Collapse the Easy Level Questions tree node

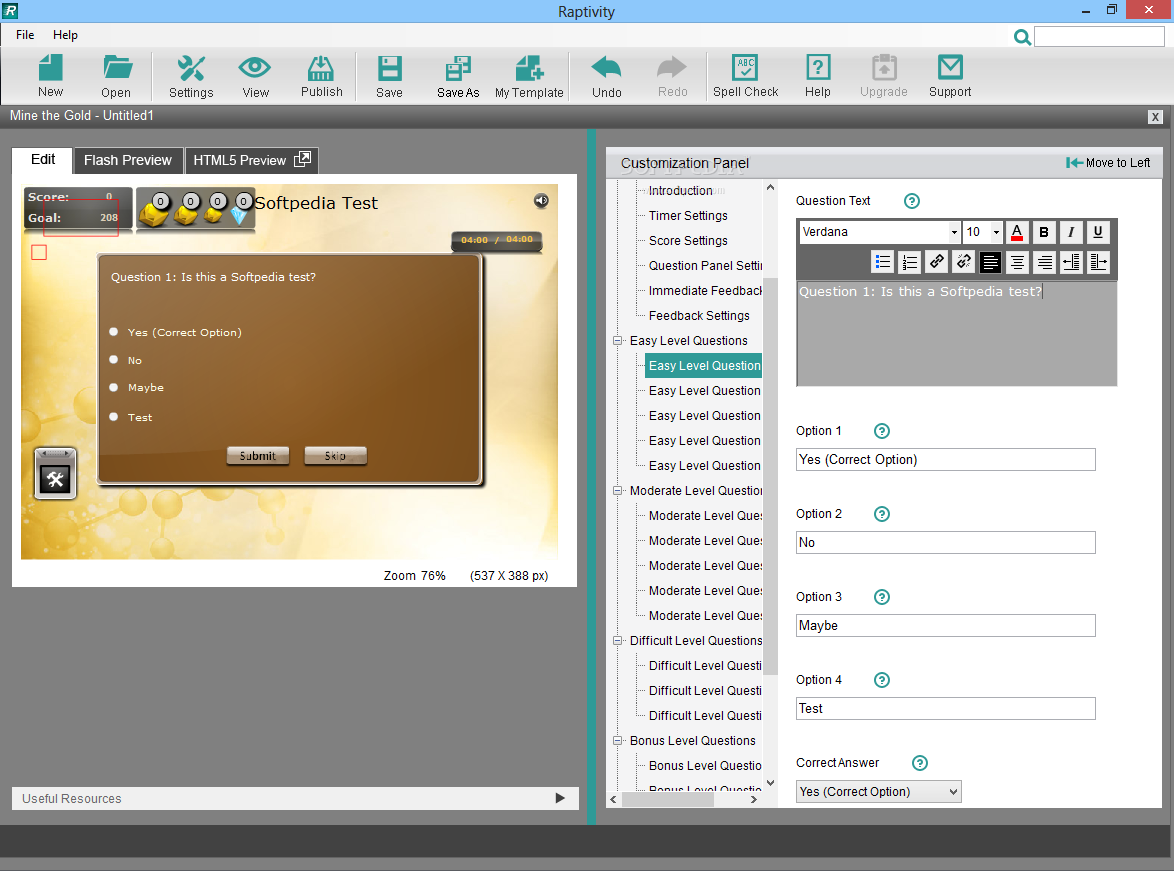(x=618, y=341)
